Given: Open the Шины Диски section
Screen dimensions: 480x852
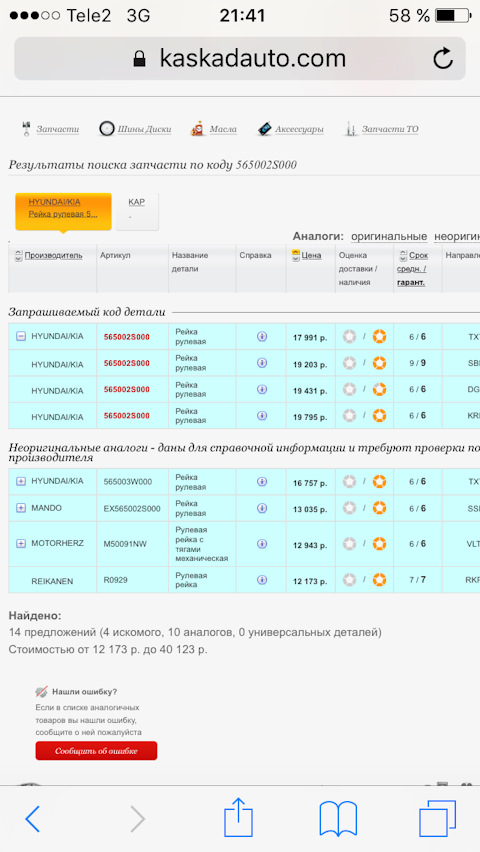Looking at the screenshot, I should point(144,129).
